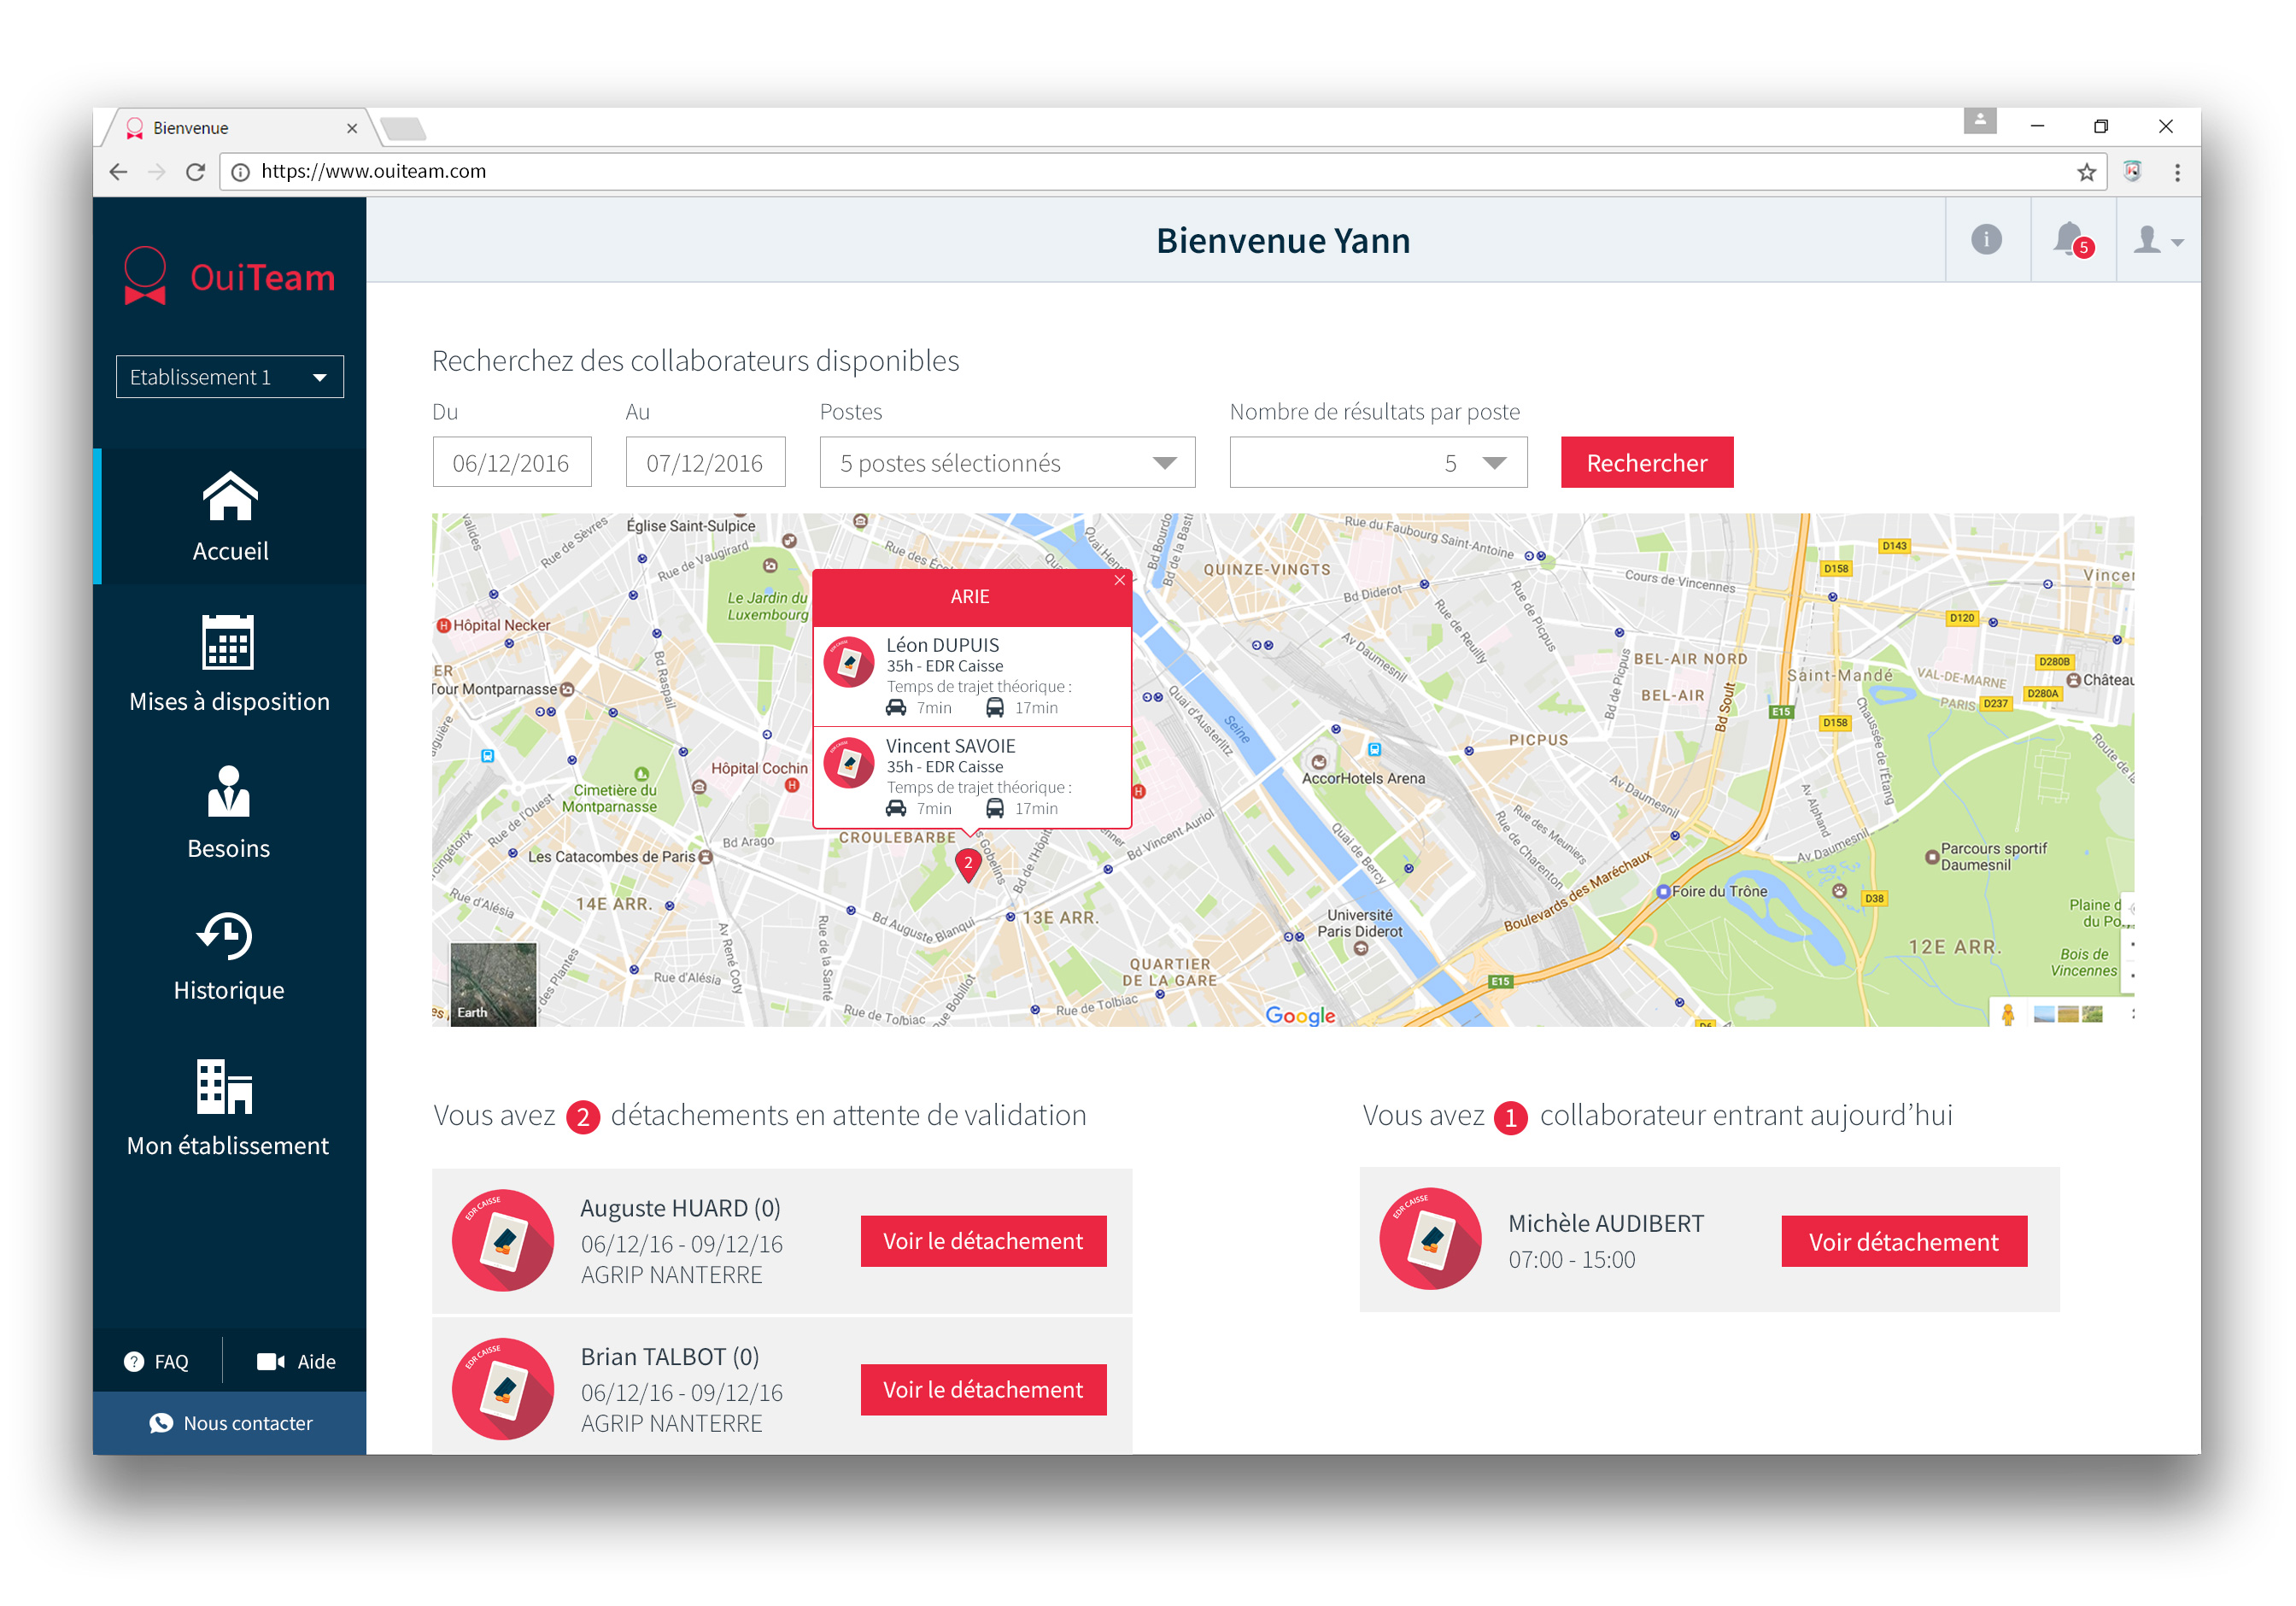Expand the Etablissement 1 dropdown

pos(230,377)
